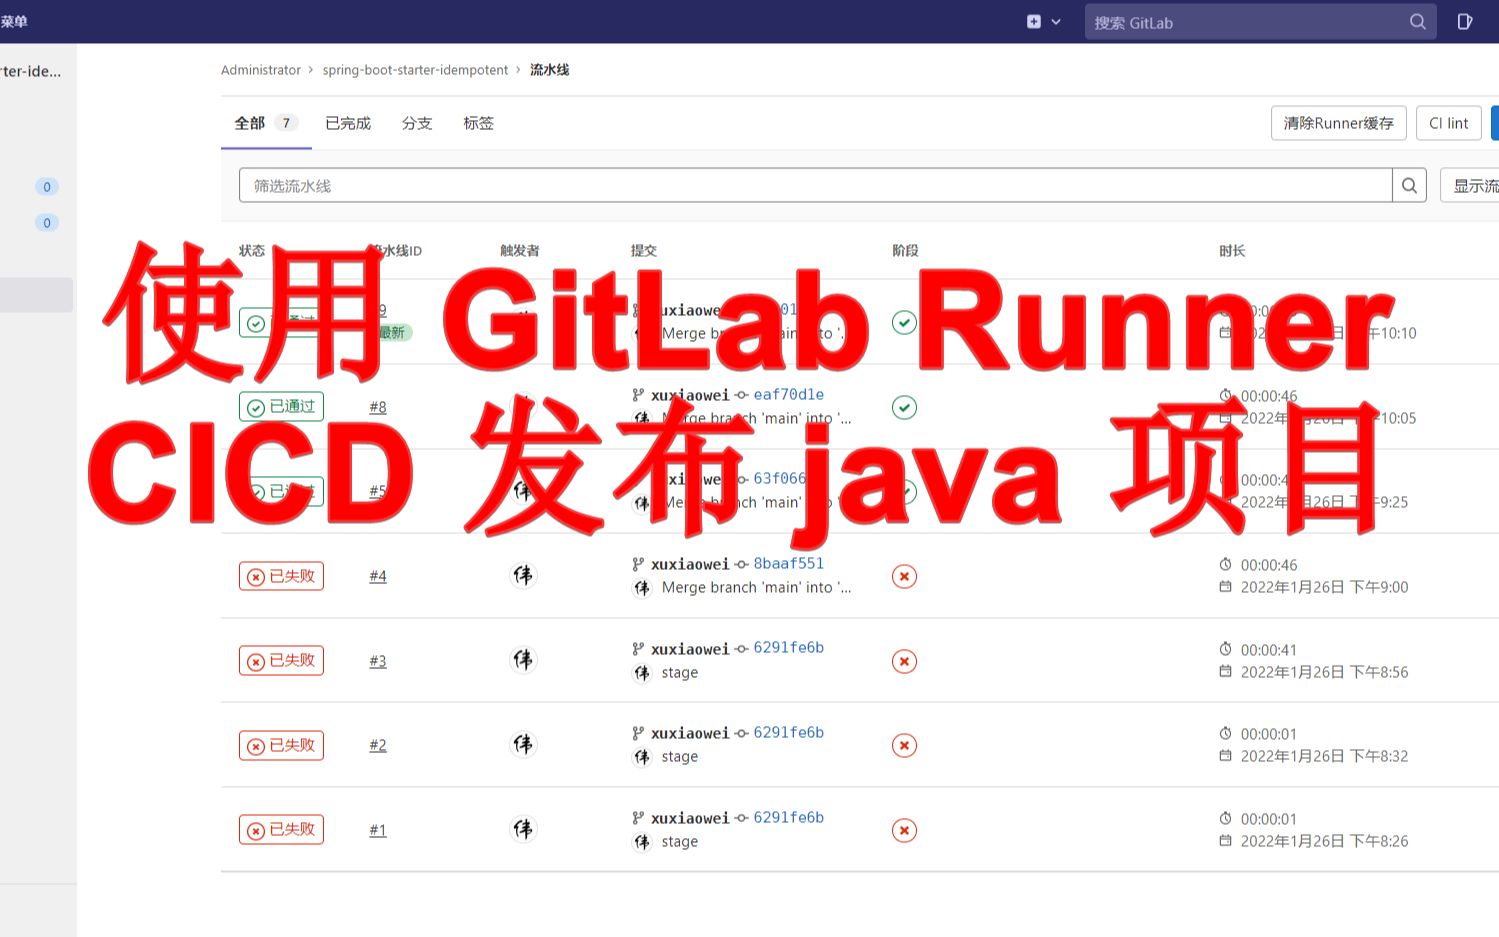The image size is (1499, 937).
Task: Open the 已失败 status badge of pipeline #1
Action: [281, 829]
